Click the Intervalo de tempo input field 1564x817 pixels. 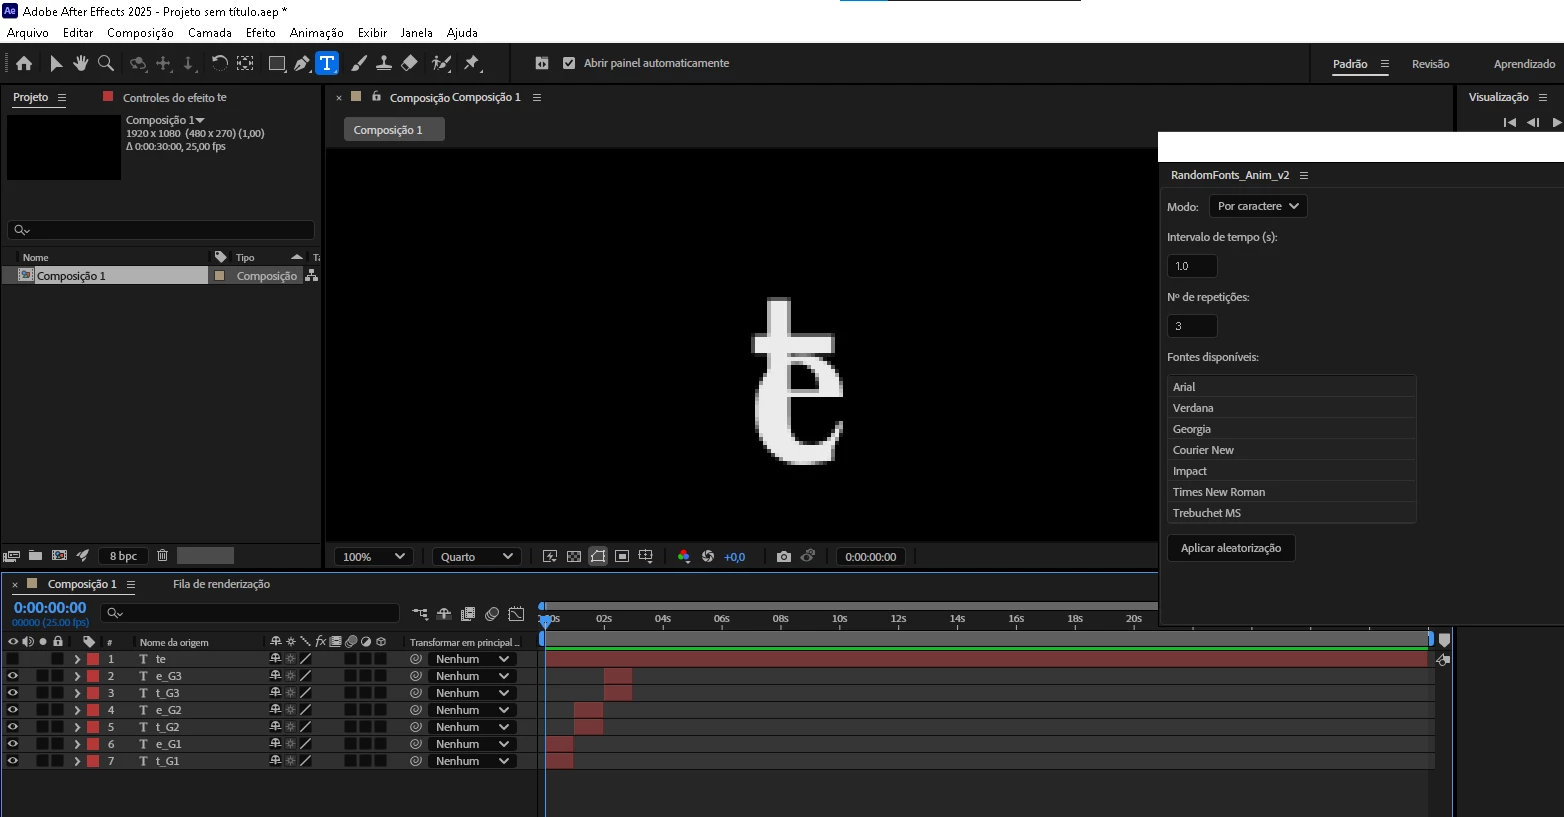(1192, 266)
